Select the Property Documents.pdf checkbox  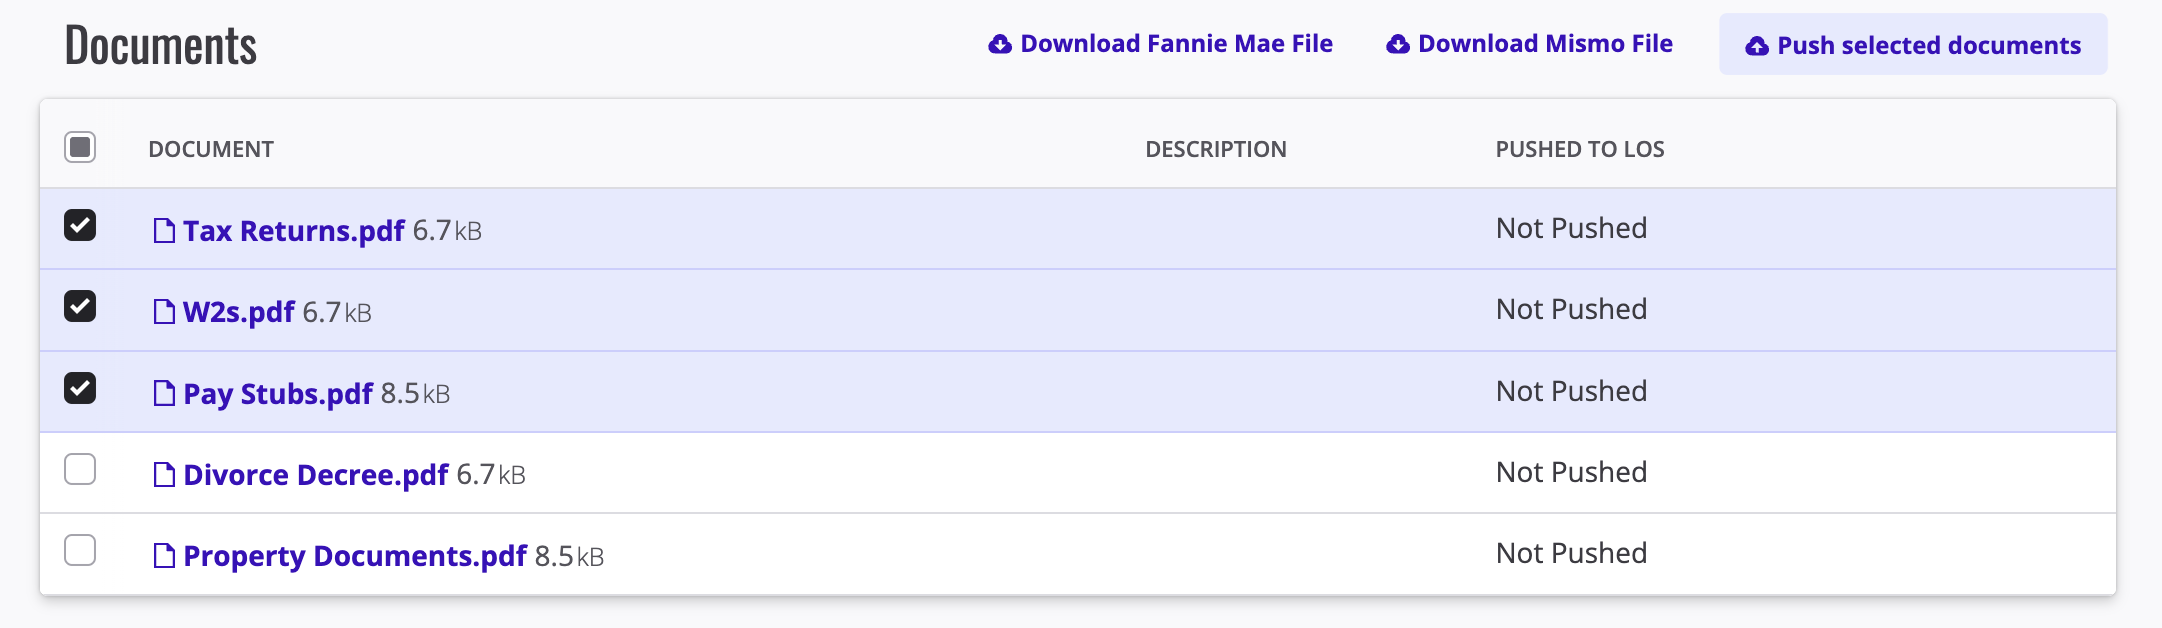pos(80,550)
